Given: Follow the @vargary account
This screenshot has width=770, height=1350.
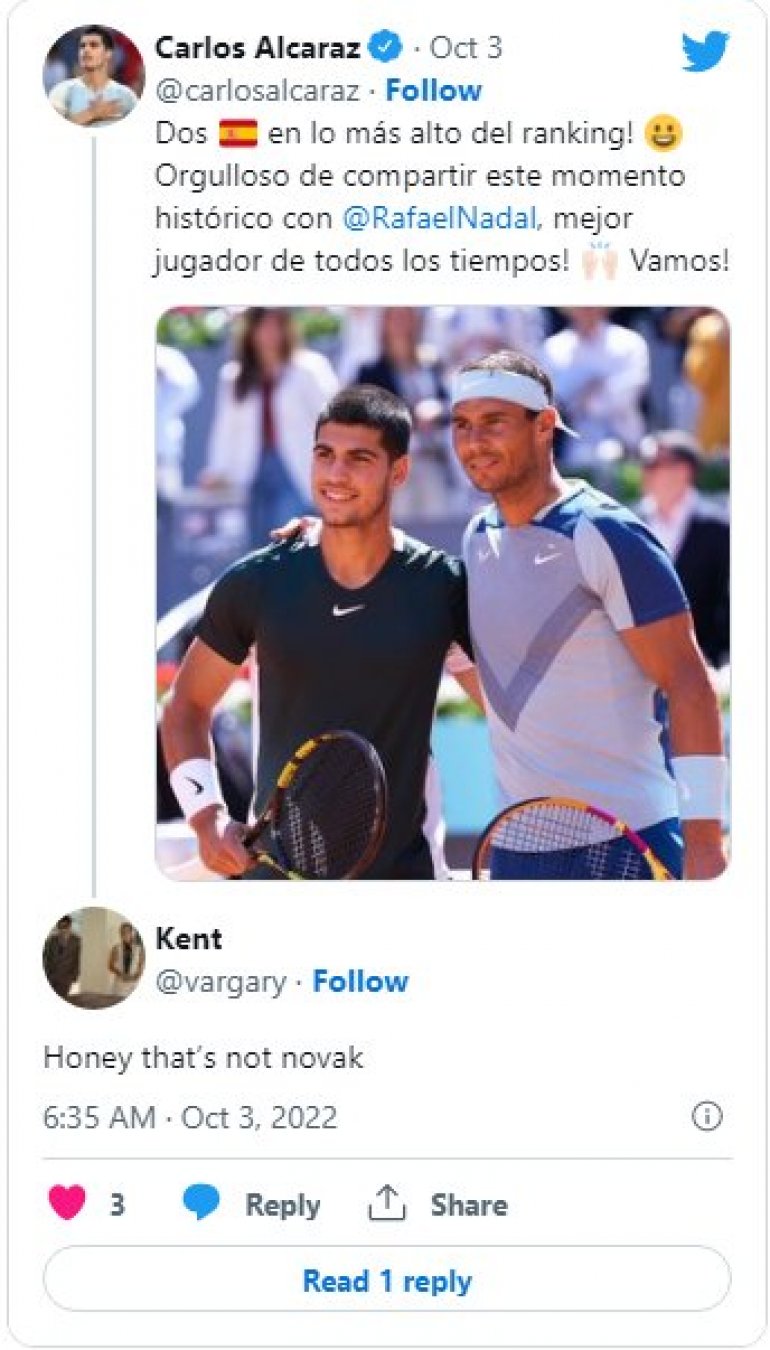Looking at the screenshot, I should tap(360, 982).
